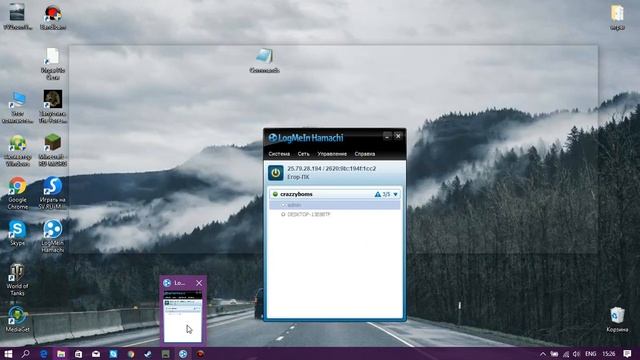Open the notepad icon at the top center of desktop
This screenshot has height=360, width=640.
(x=264, y=60)
